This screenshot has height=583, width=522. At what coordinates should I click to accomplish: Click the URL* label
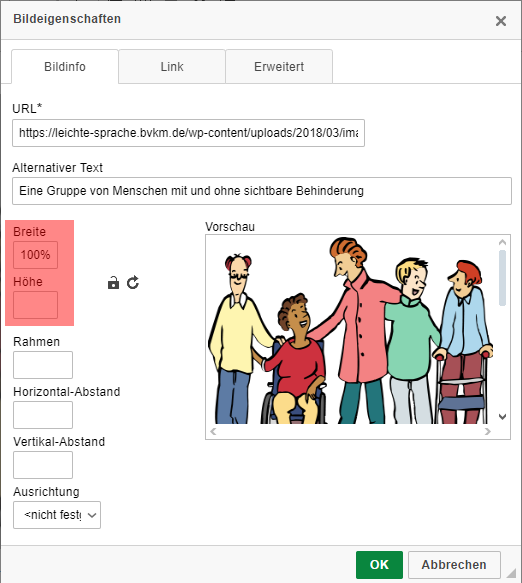click(x=27, y=109)
